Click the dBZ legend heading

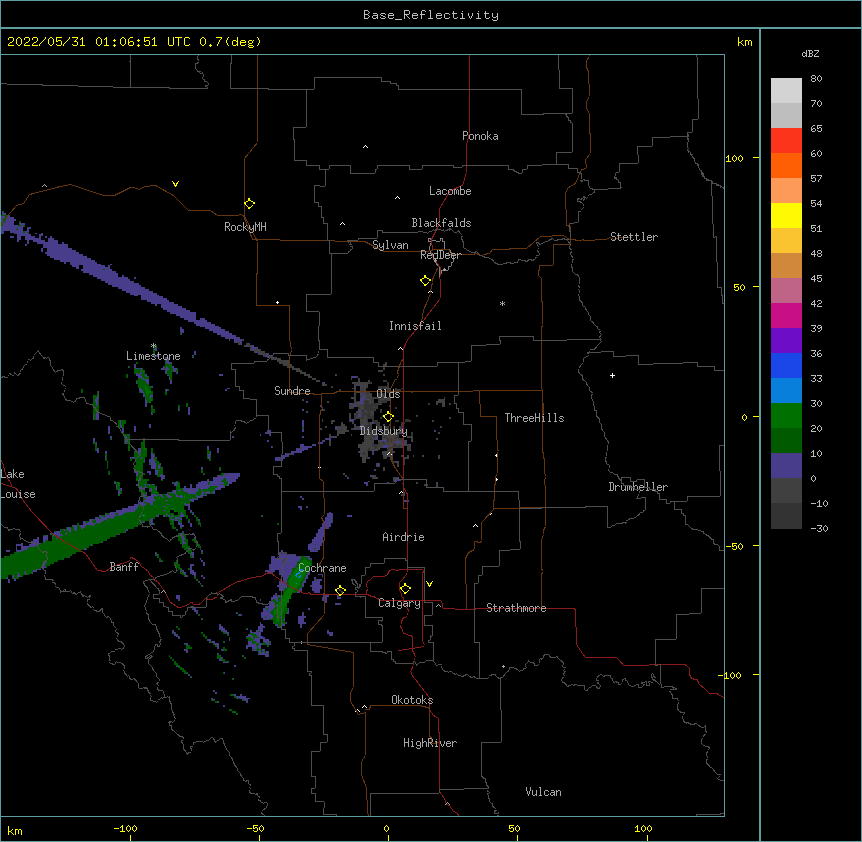tap(810, 54)
